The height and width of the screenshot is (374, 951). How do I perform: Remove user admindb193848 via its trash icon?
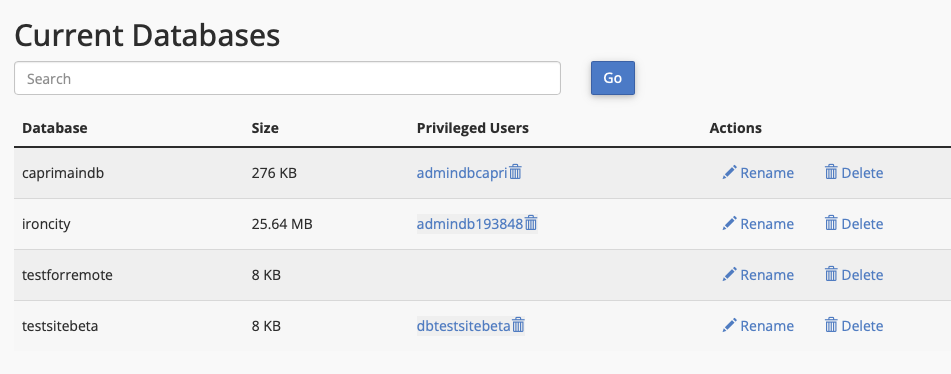(531, 224)
